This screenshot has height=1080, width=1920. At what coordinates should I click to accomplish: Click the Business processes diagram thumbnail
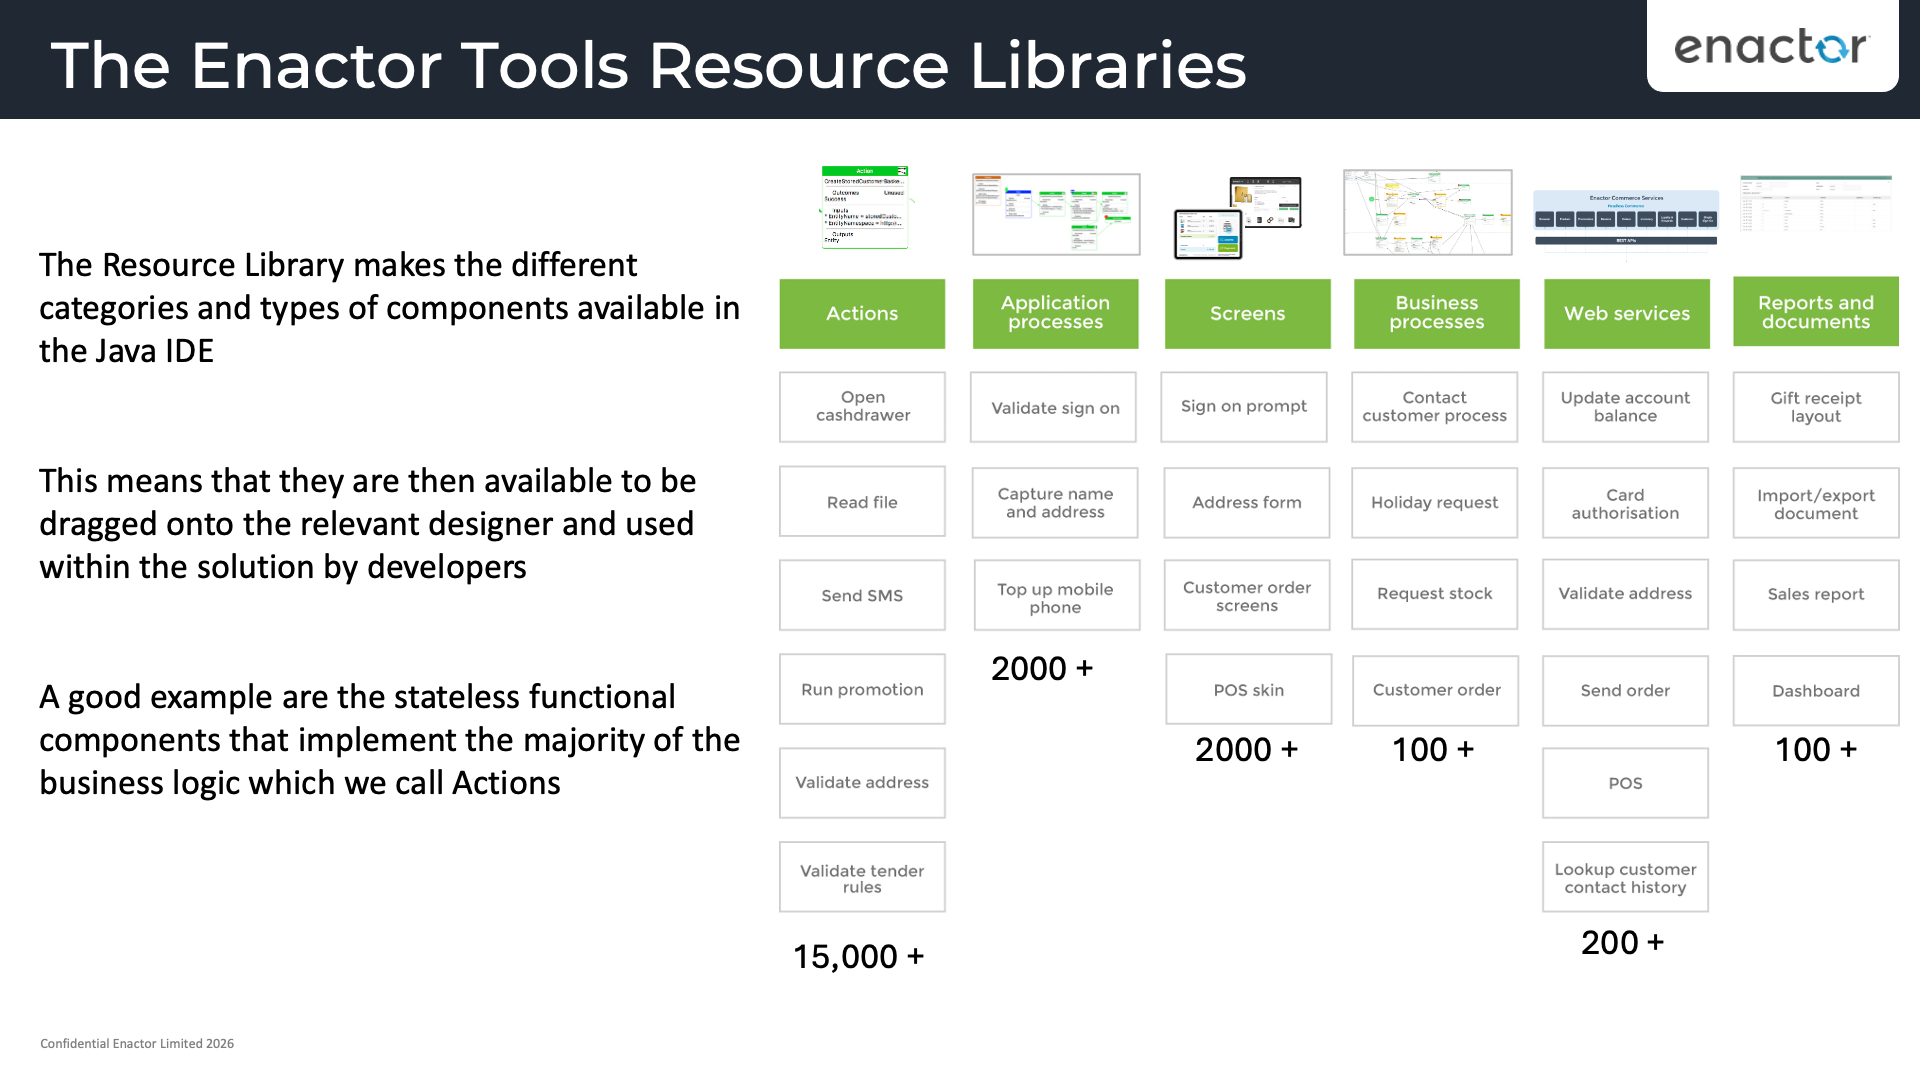click(x=1428, y=212)
